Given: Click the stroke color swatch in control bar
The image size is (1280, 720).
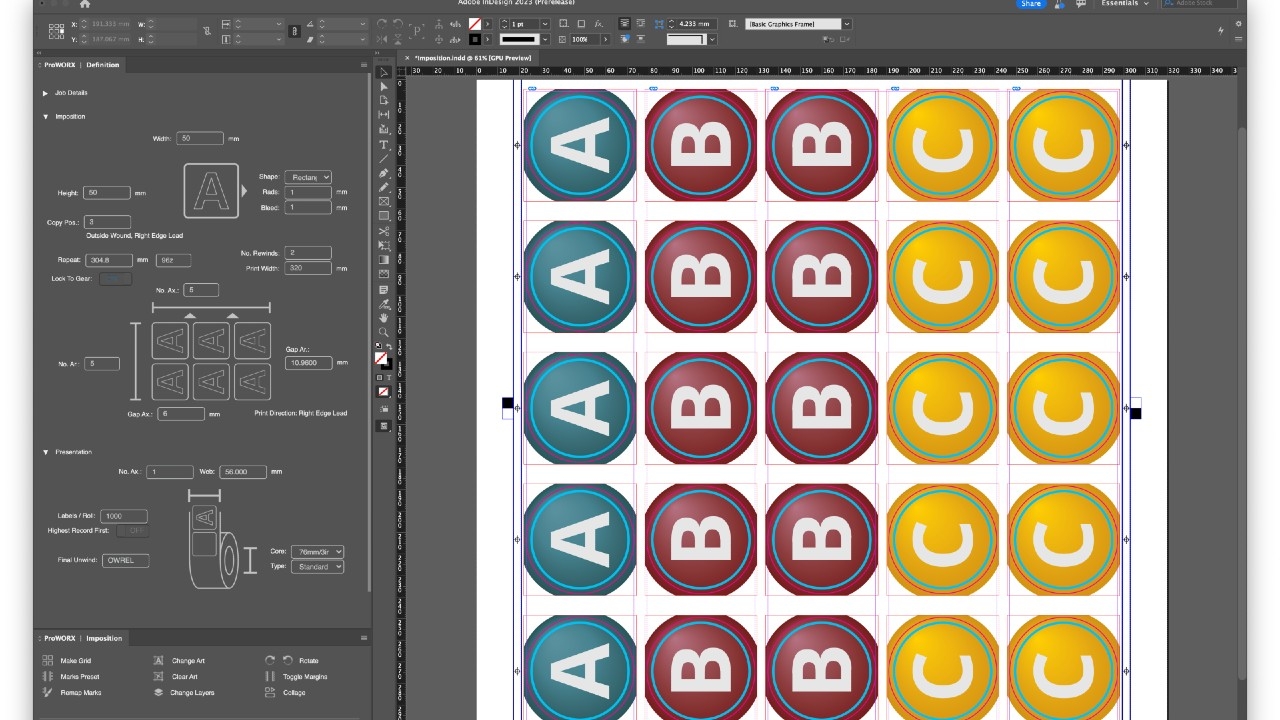Looking at the screenshot, I should click(x=475, y=39).
